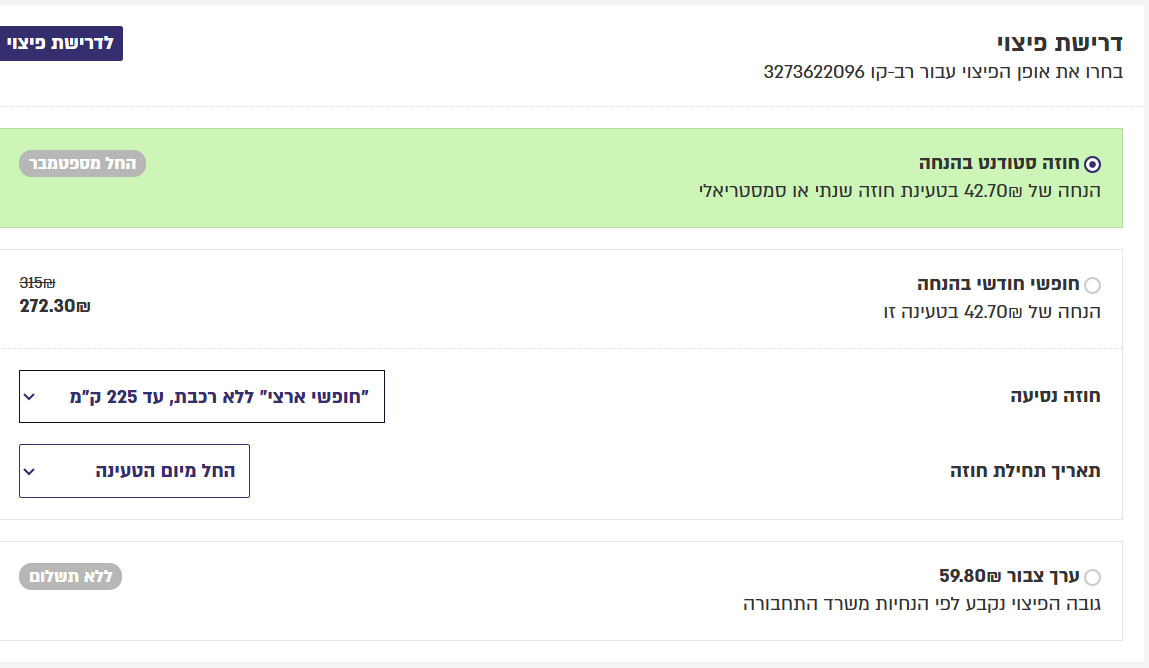Screen dimensions: 1149x668
Task: Click the "דרישת פיצוי" page heading
Action: click(x=1059, y=43)
